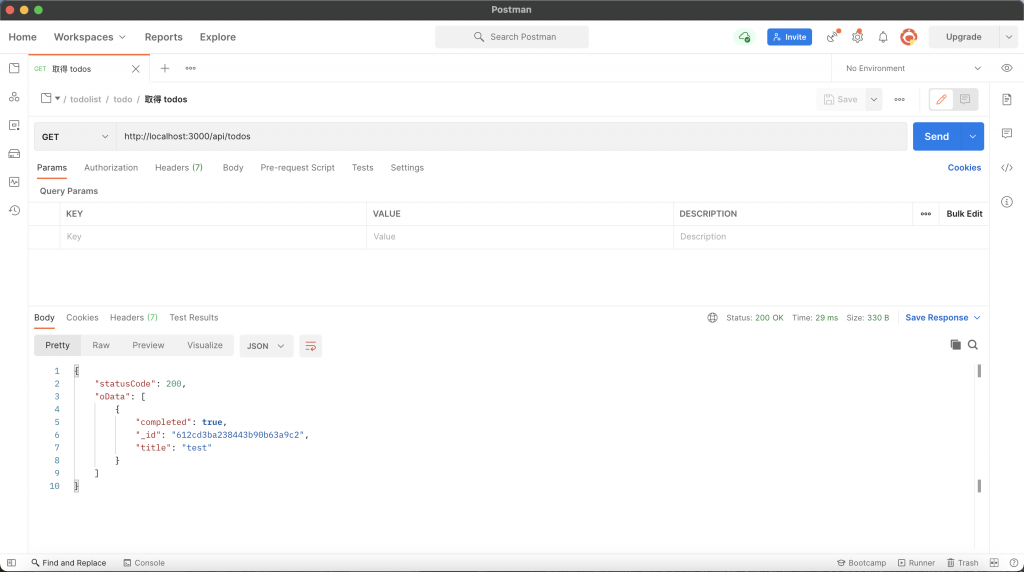
Task: Switch to edit mode pencil icon
Action: [x=941, y=99]
